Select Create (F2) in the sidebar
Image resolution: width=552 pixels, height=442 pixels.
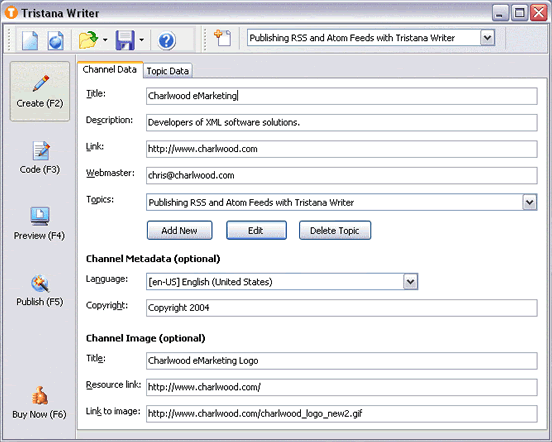(40, 91)
